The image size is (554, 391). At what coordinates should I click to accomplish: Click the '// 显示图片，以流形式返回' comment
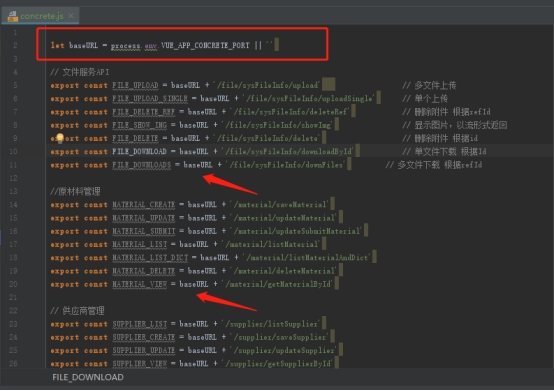pyautogui.click(x=455, y=125)
